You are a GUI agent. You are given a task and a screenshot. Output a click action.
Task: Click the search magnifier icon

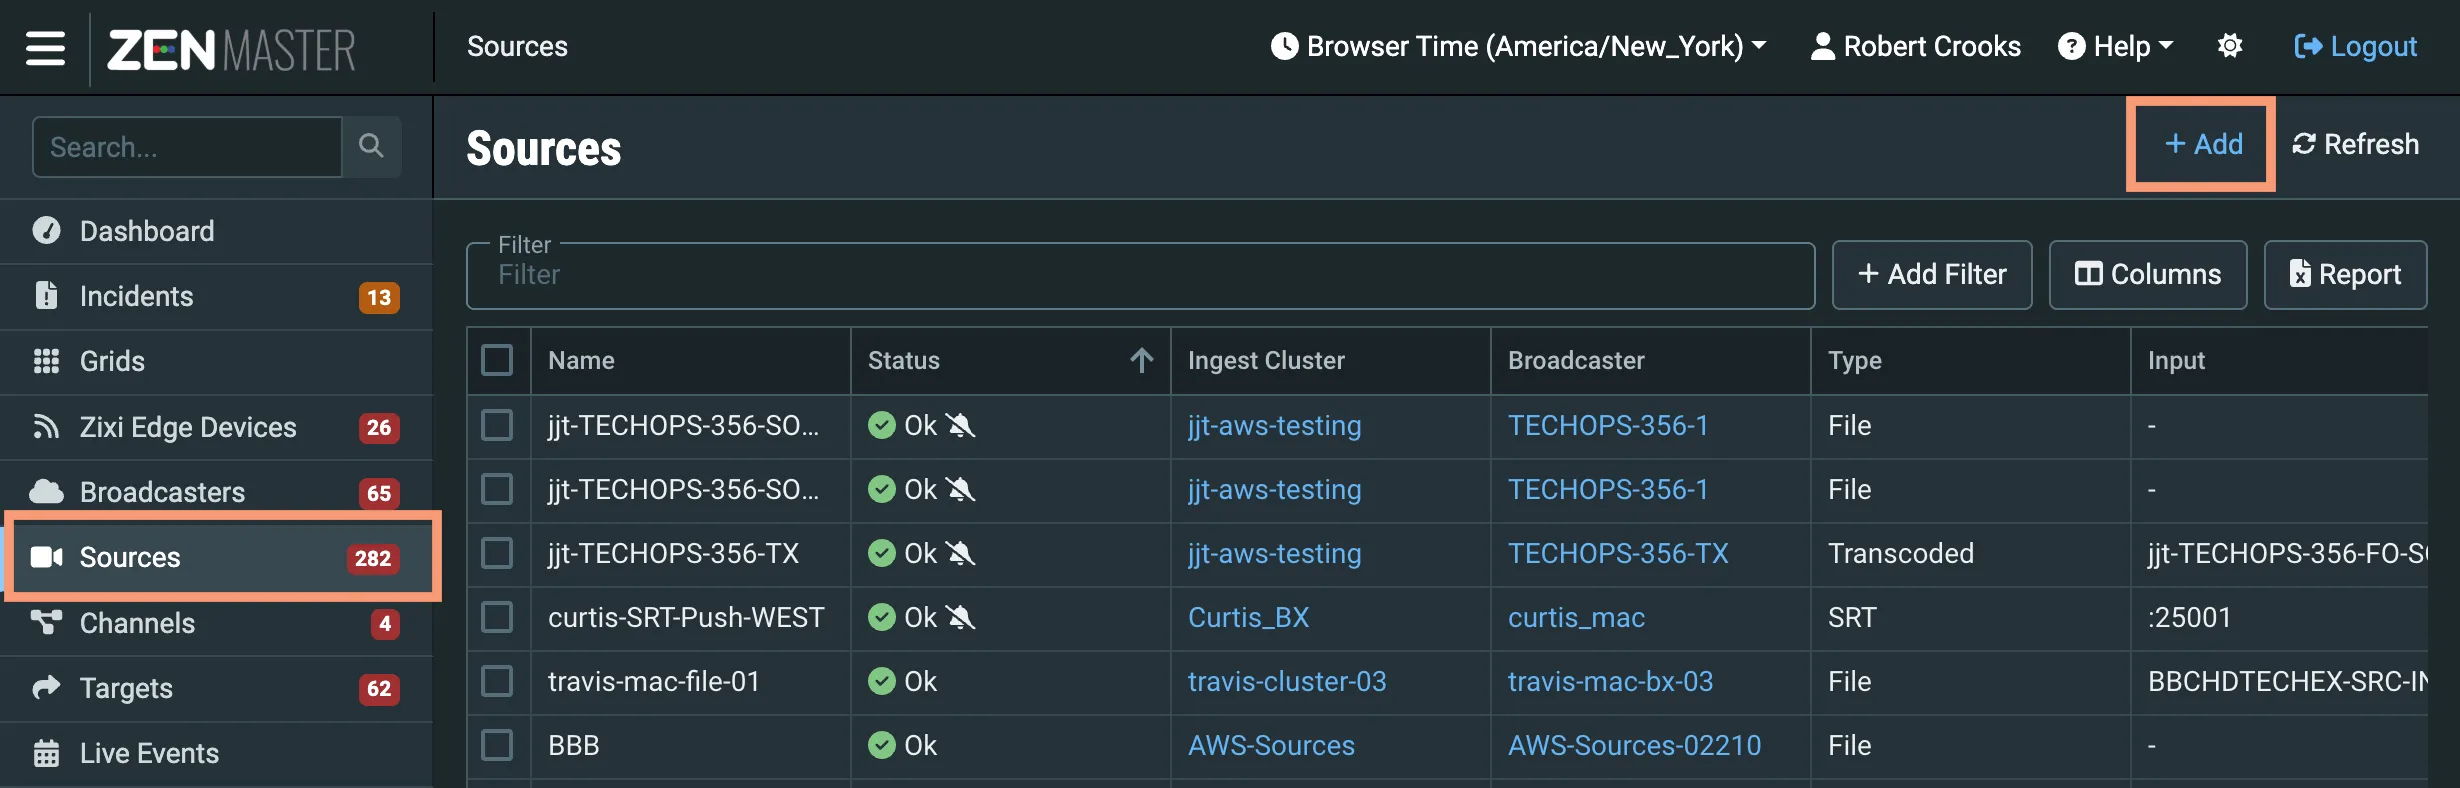pos(371,146)
